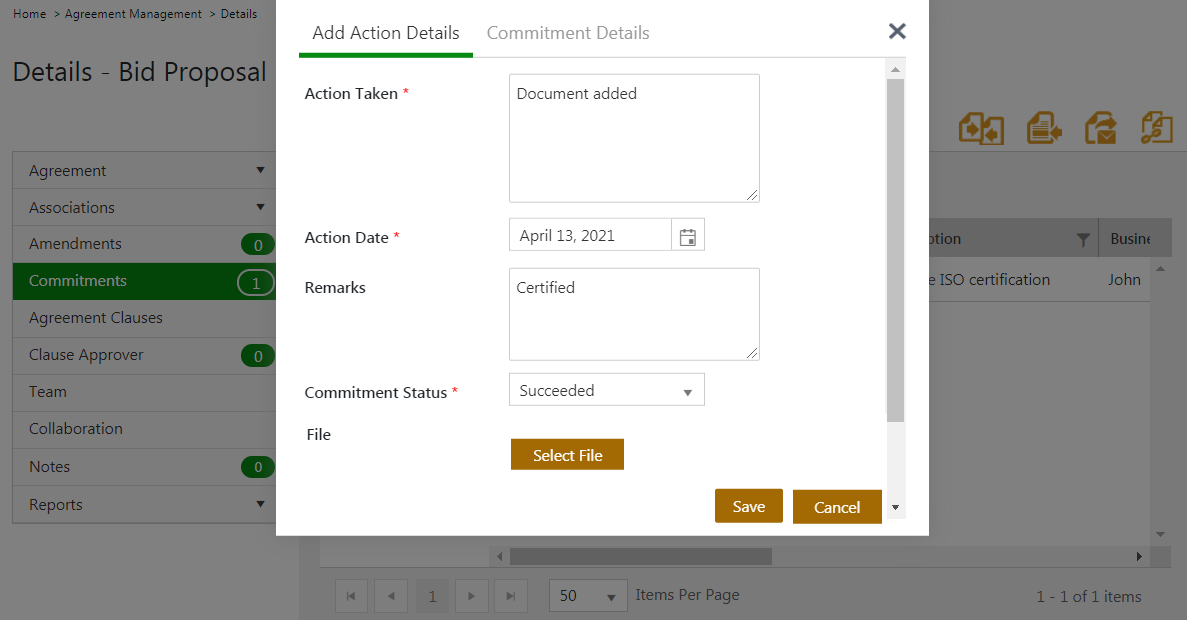
Task: Click the dialog's vertical scrollbar thumb
Action: click(x=895, y=250)
